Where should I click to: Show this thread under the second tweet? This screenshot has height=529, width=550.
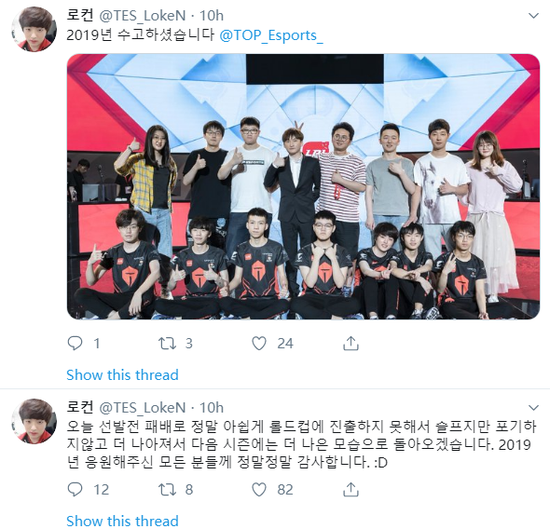pos(122,521)
